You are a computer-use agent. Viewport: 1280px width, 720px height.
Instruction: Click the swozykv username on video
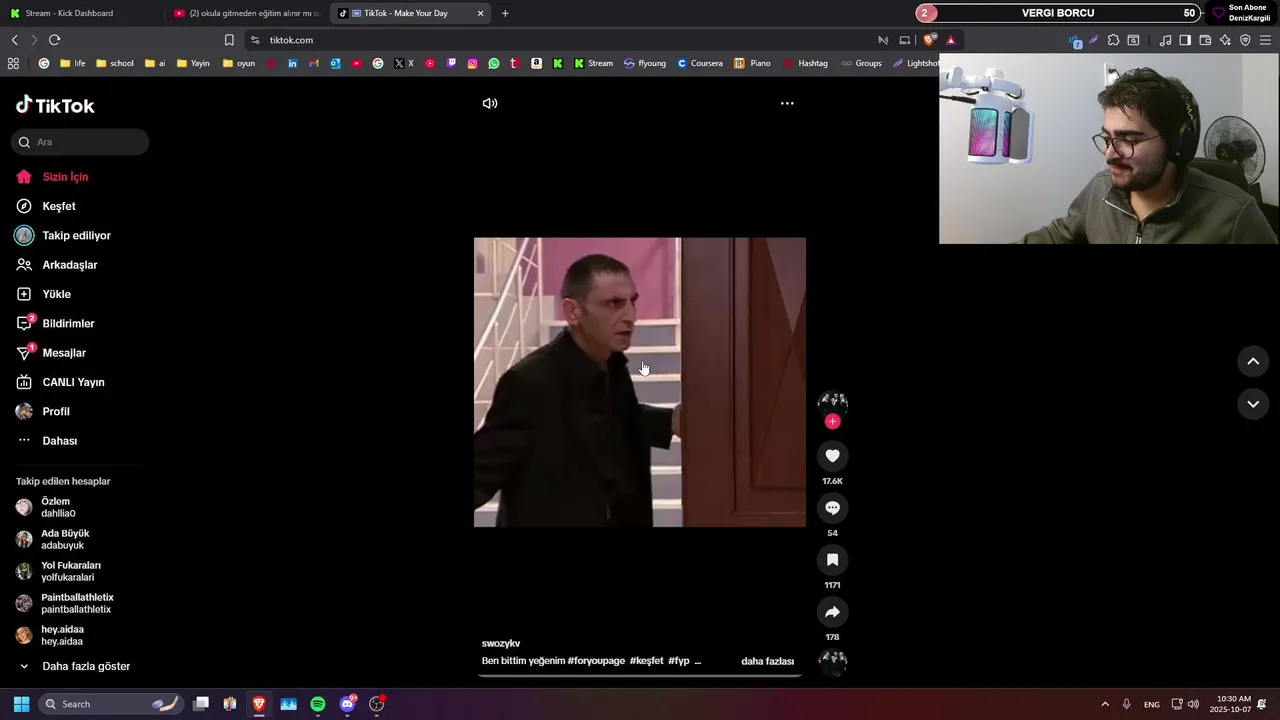501,643
